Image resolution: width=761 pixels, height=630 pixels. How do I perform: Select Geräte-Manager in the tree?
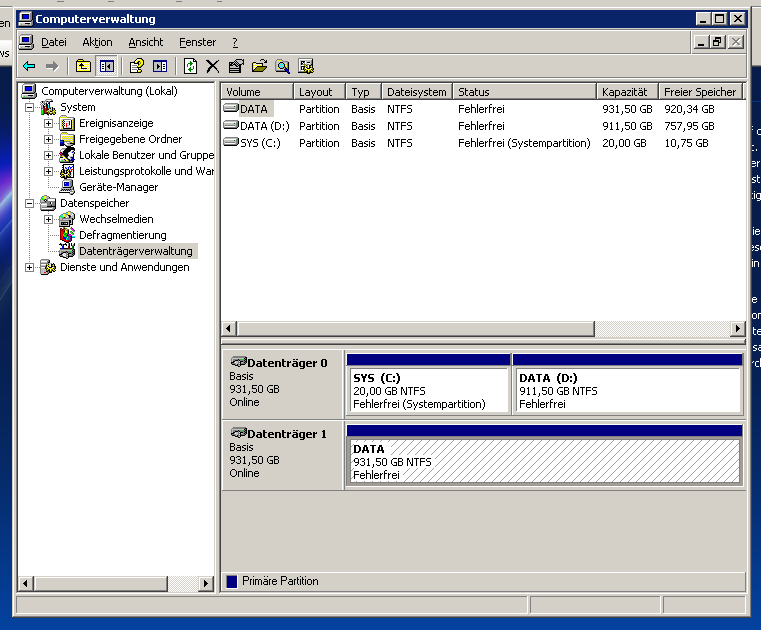click(118, 187)
